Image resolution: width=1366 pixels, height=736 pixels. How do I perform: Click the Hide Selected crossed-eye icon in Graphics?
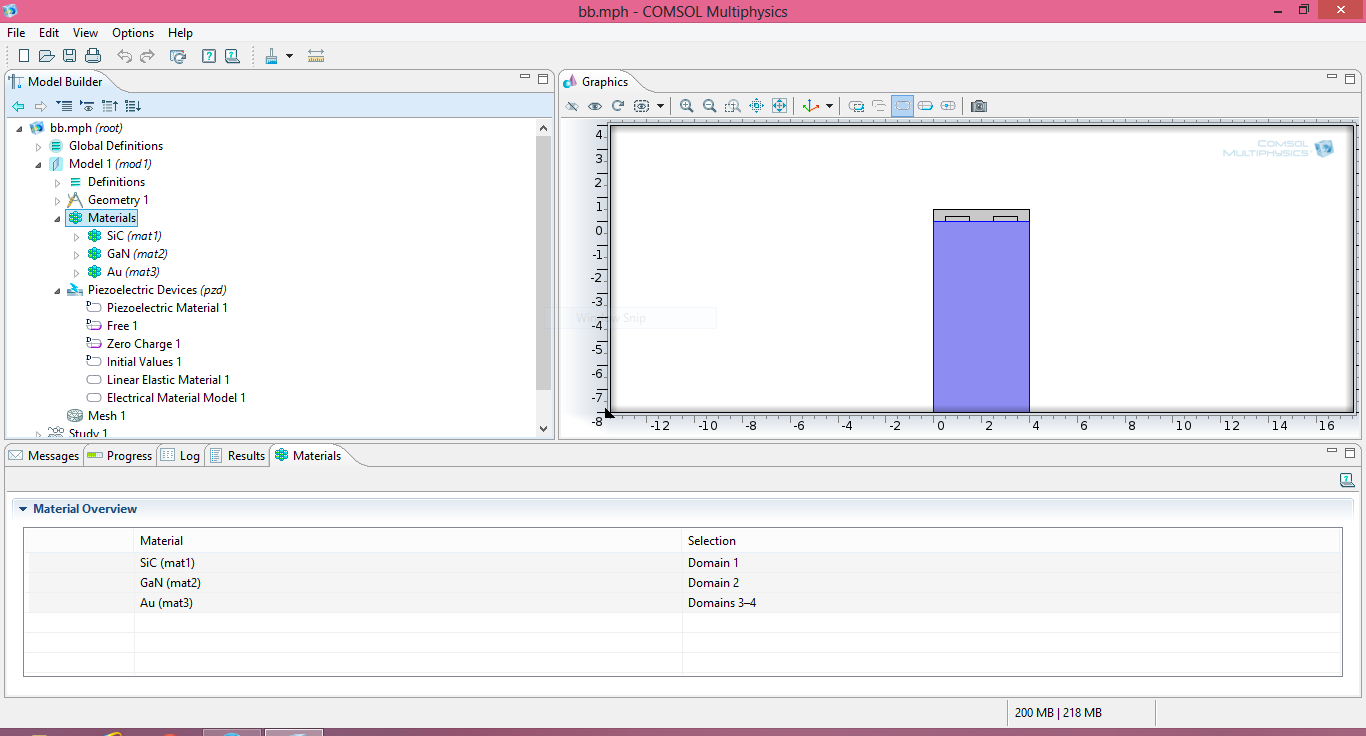coord(572,106)
